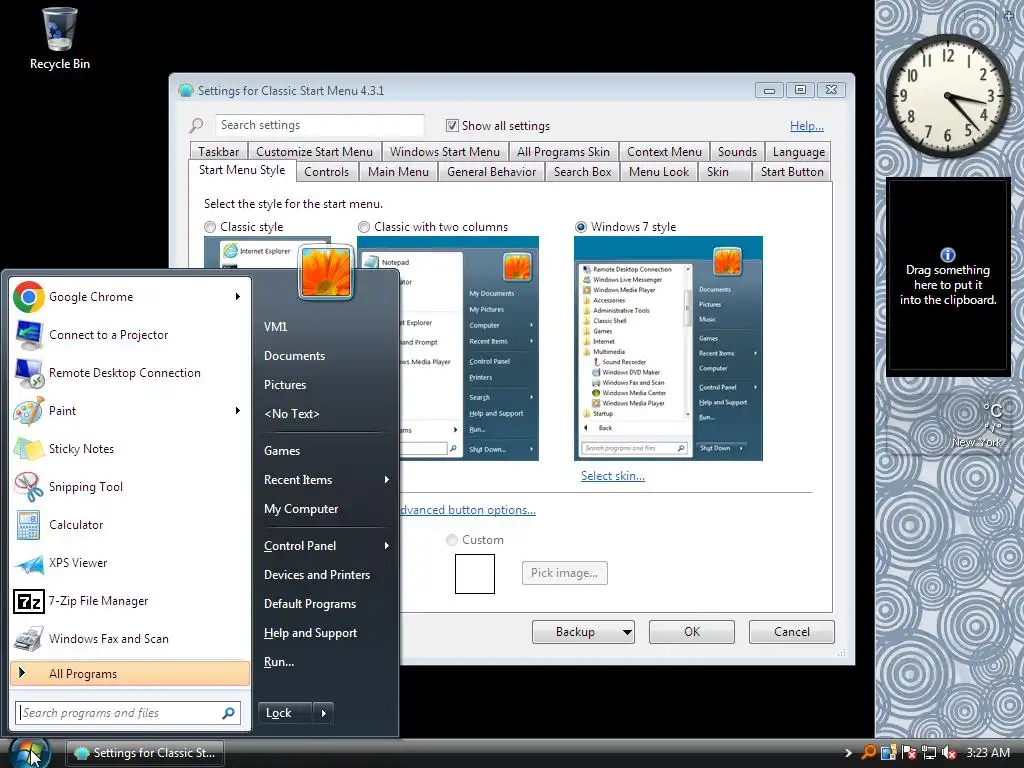Click the Lock button

pos(285,713)
